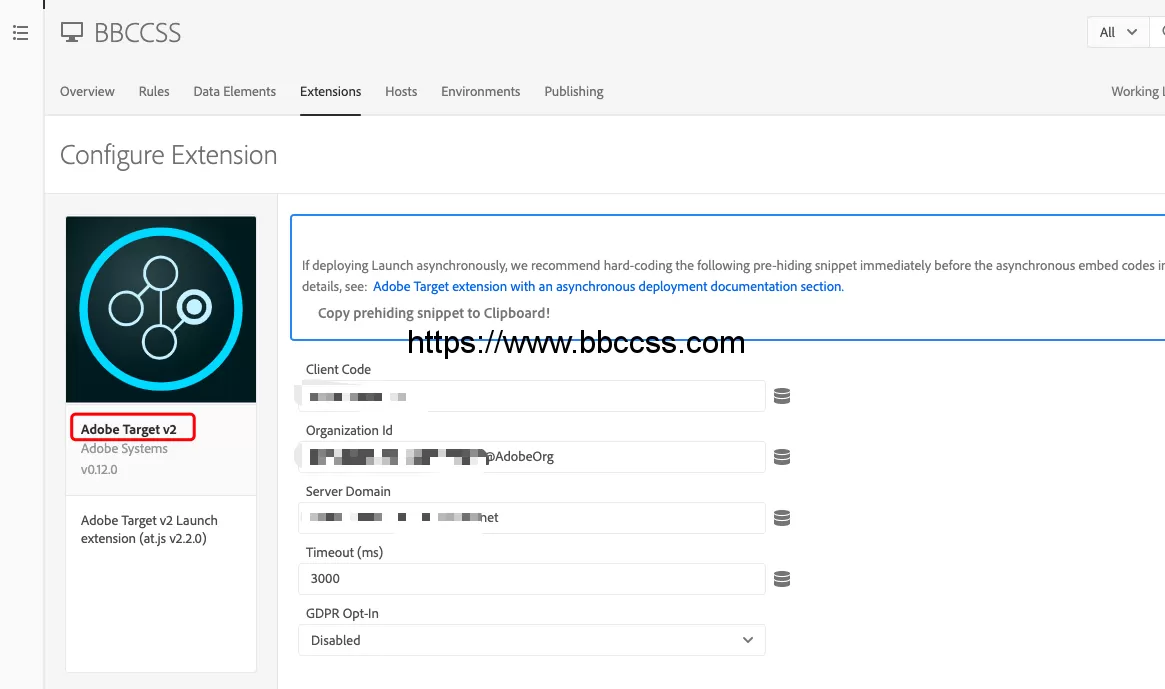Open the Environments tab
1165x689 pixels.
481,91
